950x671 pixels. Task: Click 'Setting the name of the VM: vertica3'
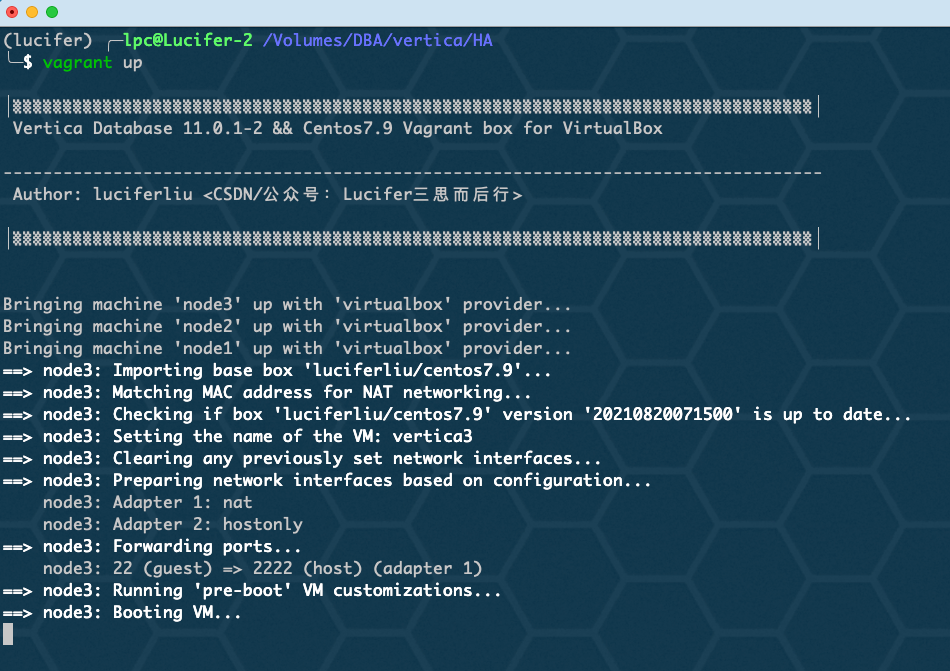pos(238,436)
